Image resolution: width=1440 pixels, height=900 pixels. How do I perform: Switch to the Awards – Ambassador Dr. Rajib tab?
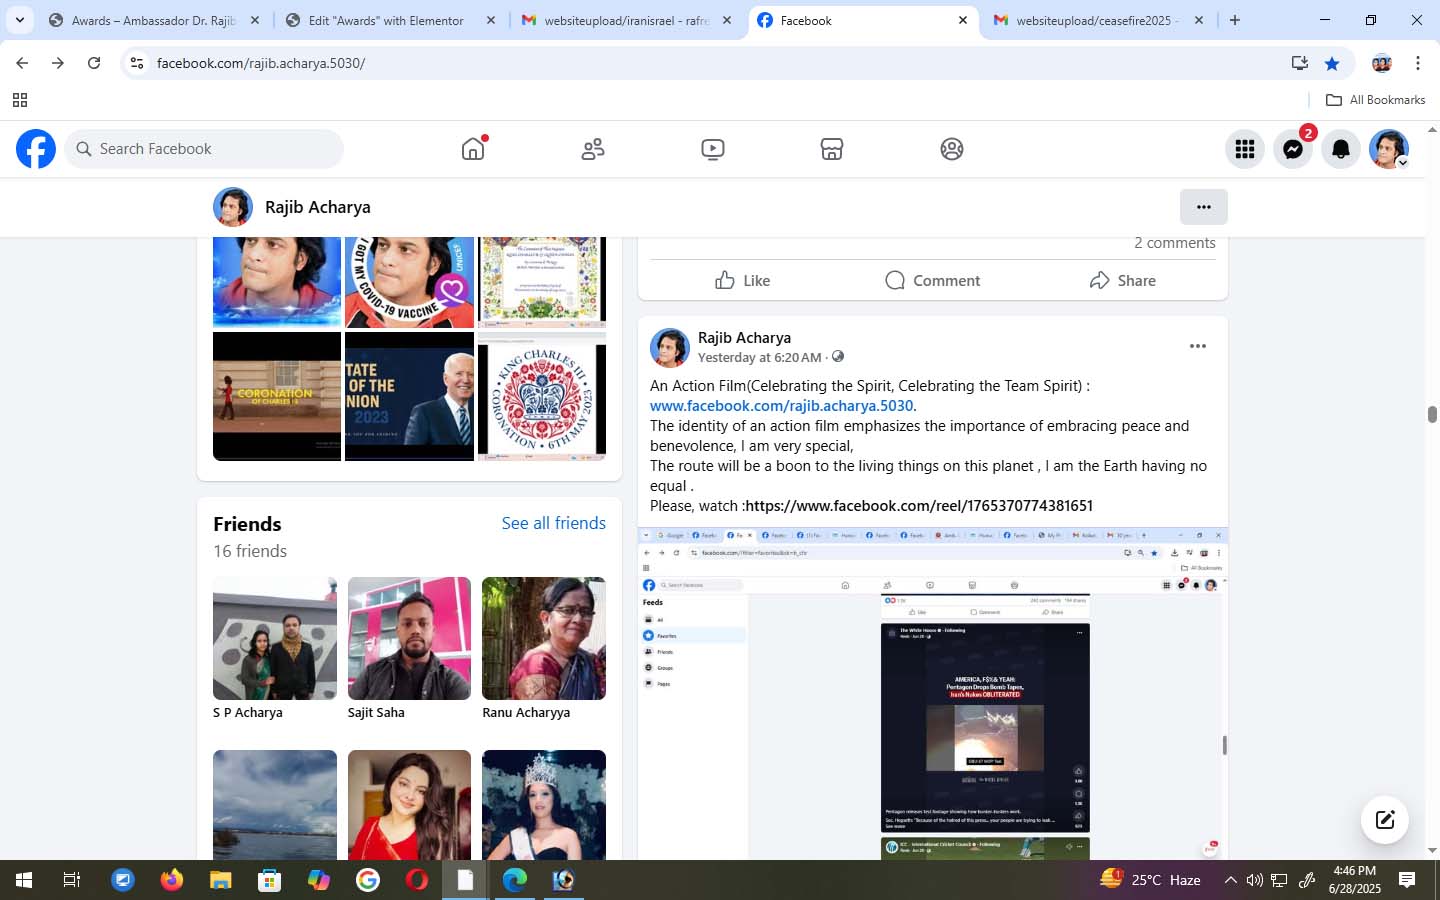154,20
